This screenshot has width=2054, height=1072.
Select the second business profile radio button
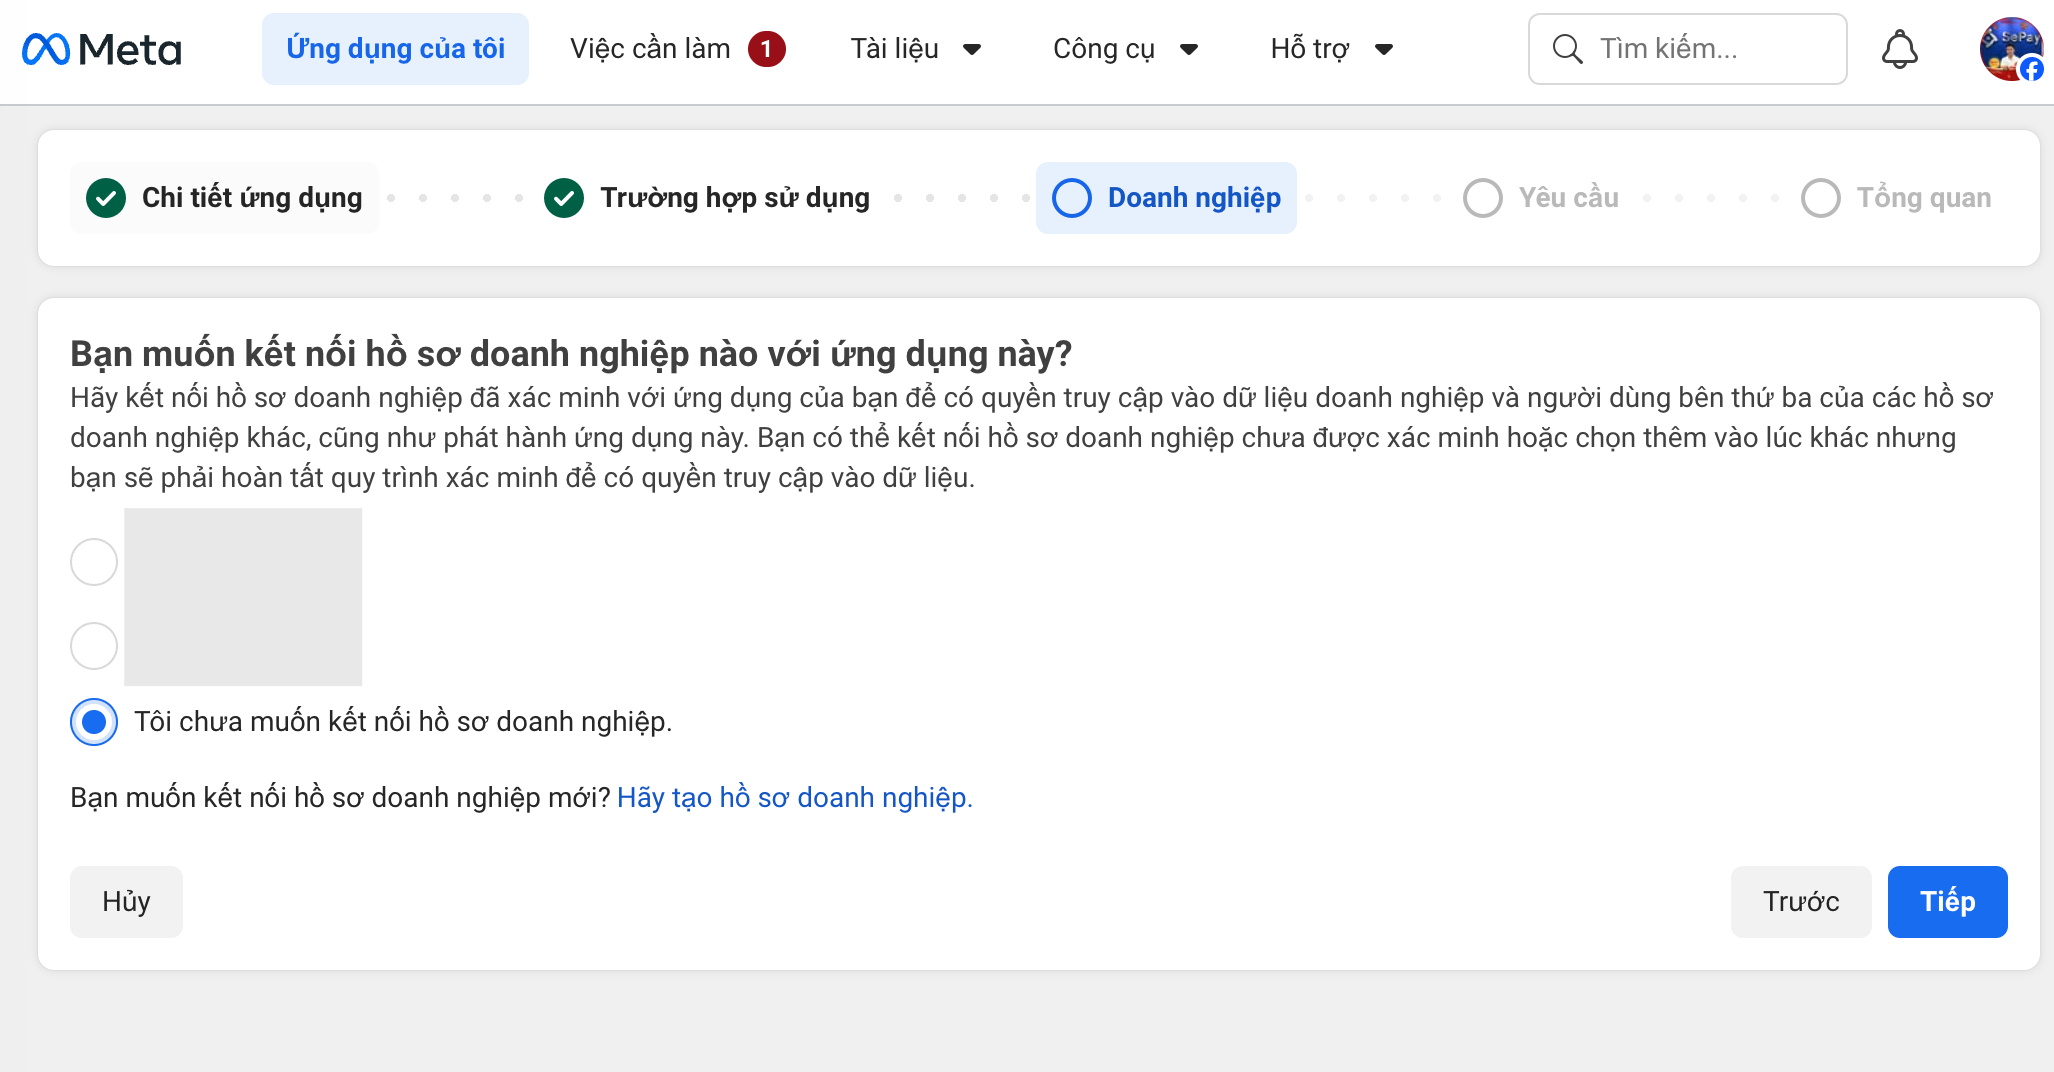click(x=93, y=646)
